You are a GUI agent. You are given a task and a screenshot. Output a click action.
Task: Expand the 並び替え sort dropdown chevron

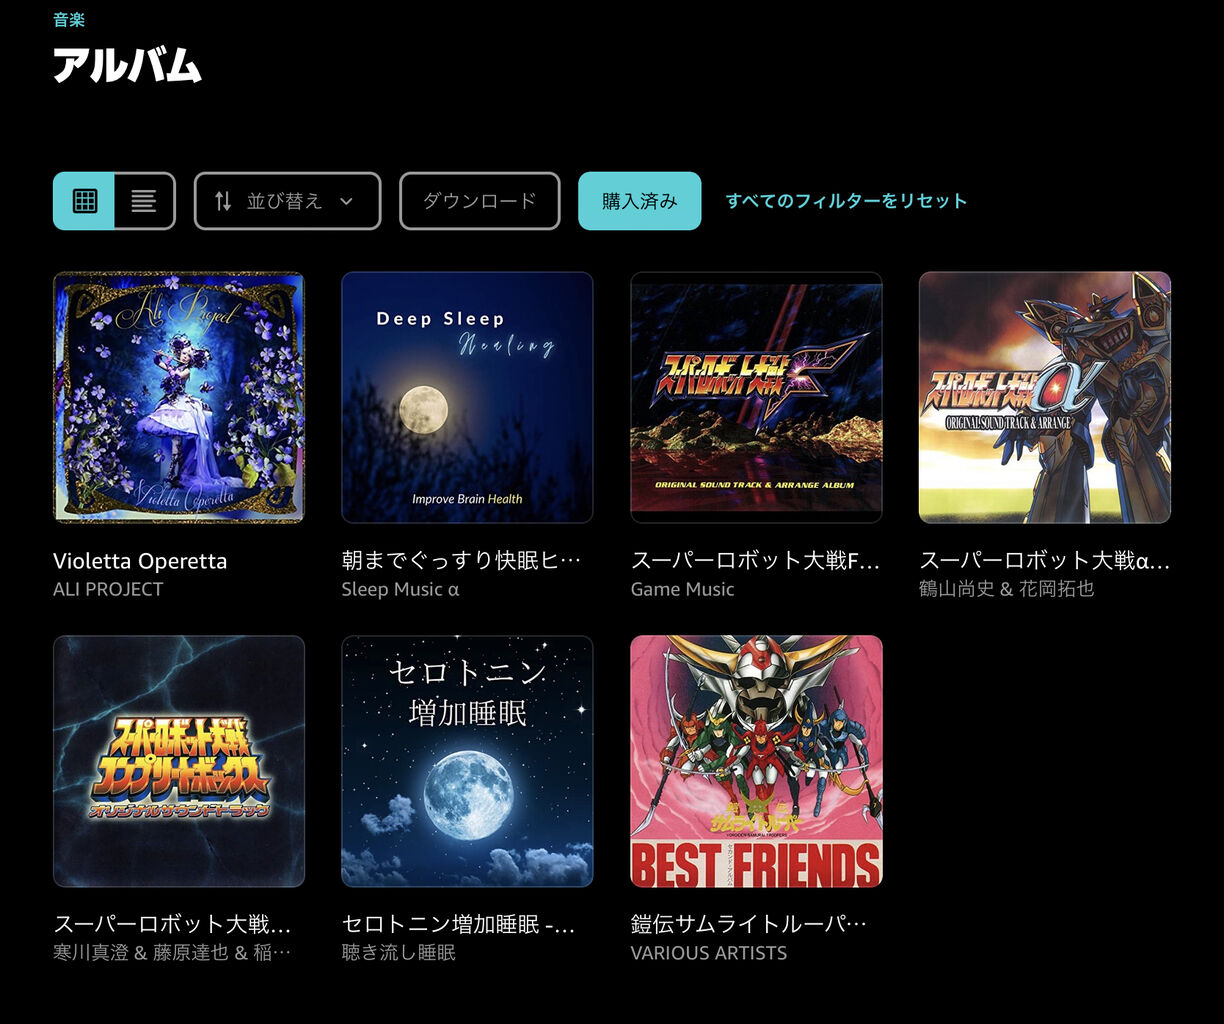pos(346,201)
